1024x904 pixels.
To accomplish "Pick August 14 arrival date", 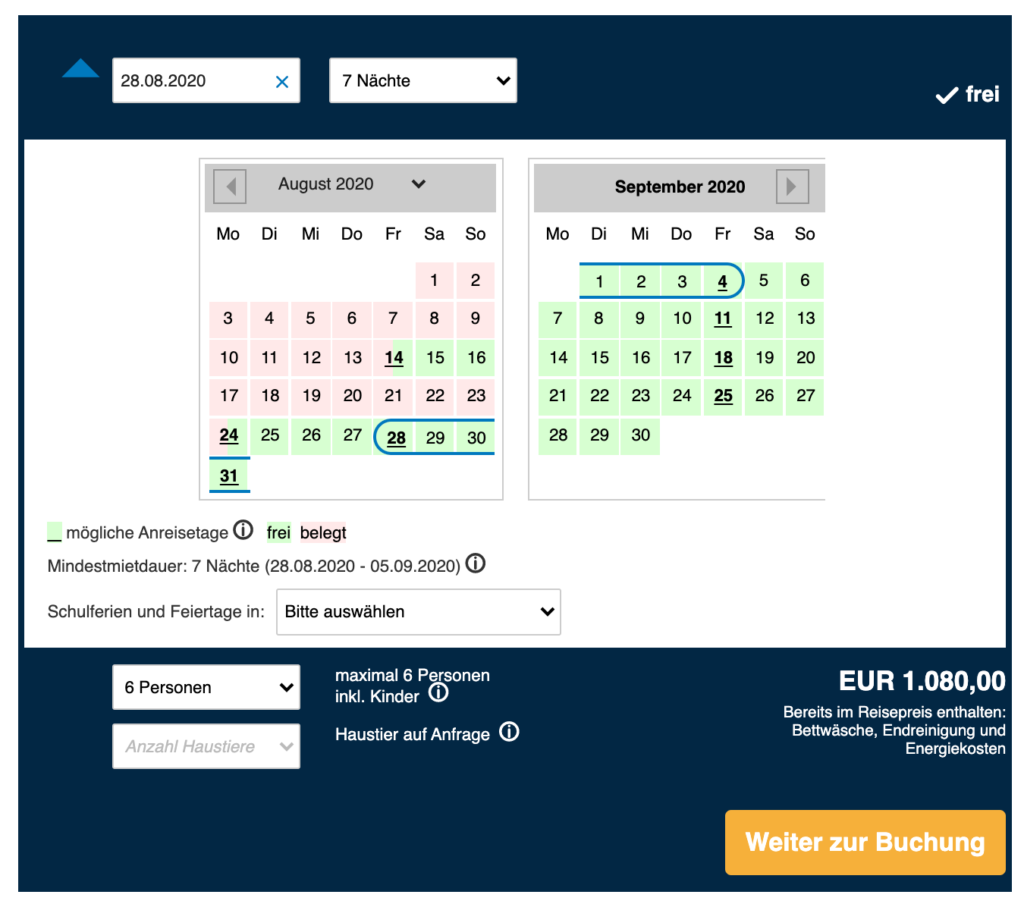I will tap(393, 358).
